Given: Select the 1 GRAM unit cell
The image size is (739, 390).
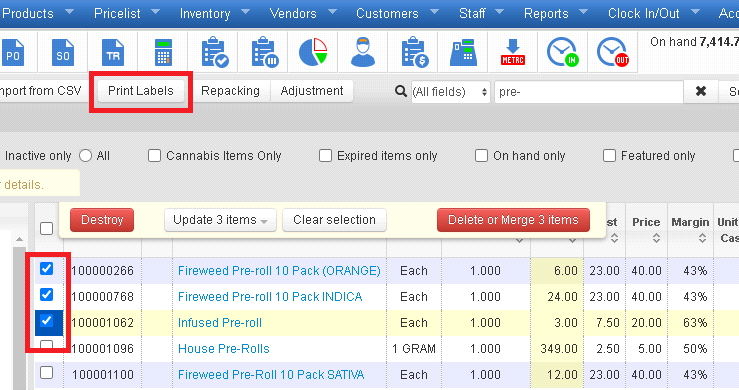Looking at the screenshot, I should pyautogui.click(x=414, y=349).
